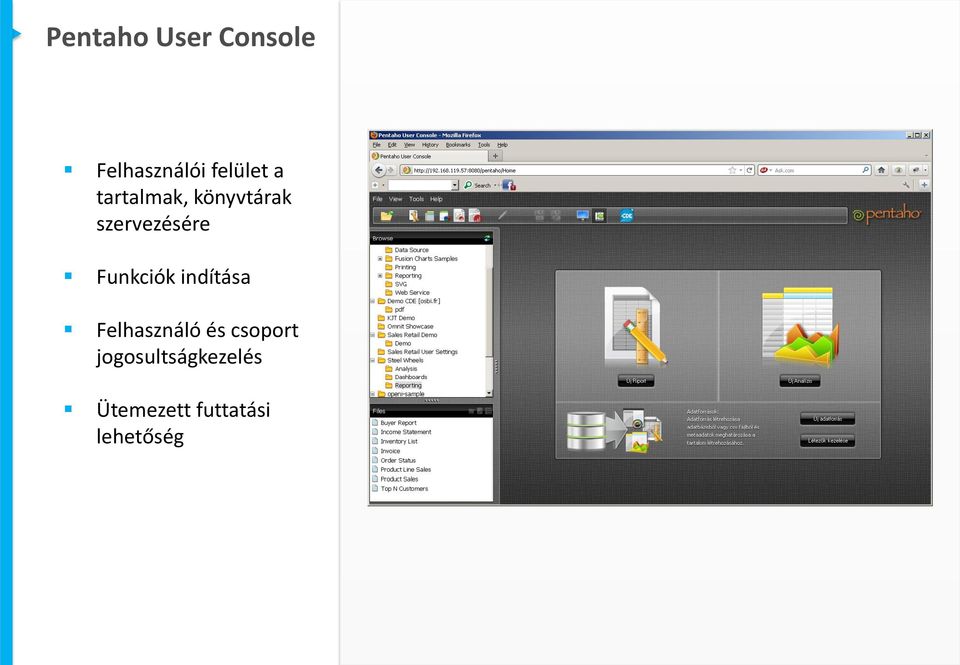This screenshot has width=960, height=665.
Task: Open the toolbar search combo box dropdown arrow
Action: [455, 185]
